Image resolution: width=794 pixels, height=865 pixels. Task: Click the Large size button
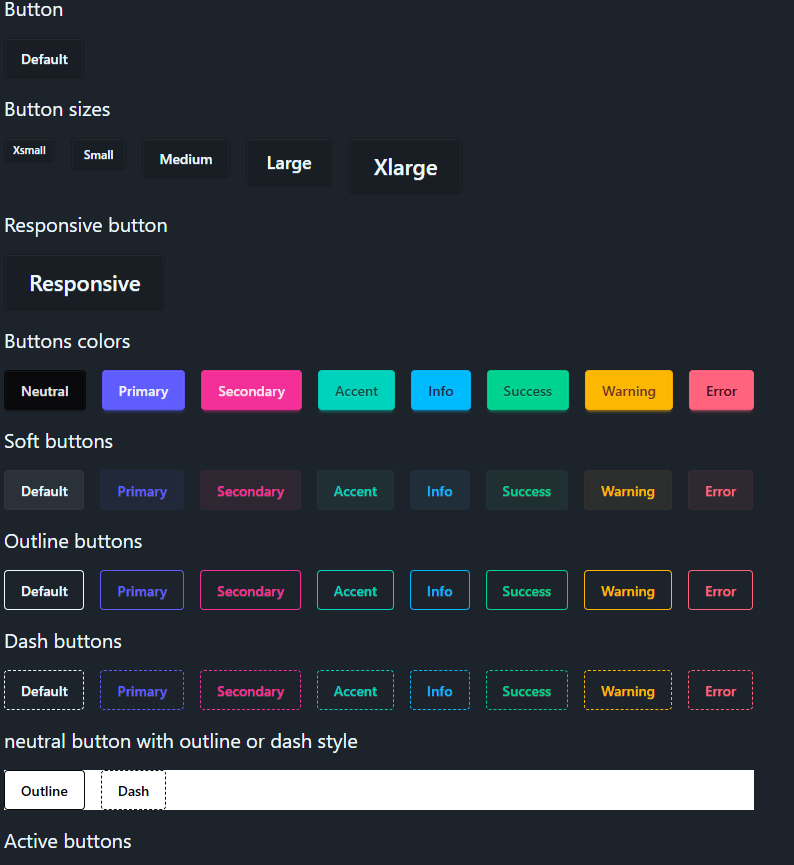point(289,163)
